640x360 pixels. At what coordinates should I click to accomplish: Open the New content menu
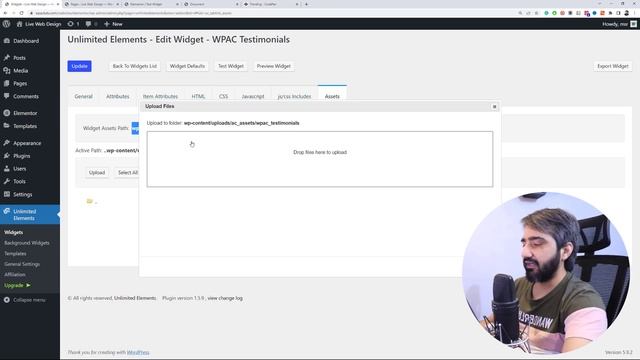coord(113,24)
